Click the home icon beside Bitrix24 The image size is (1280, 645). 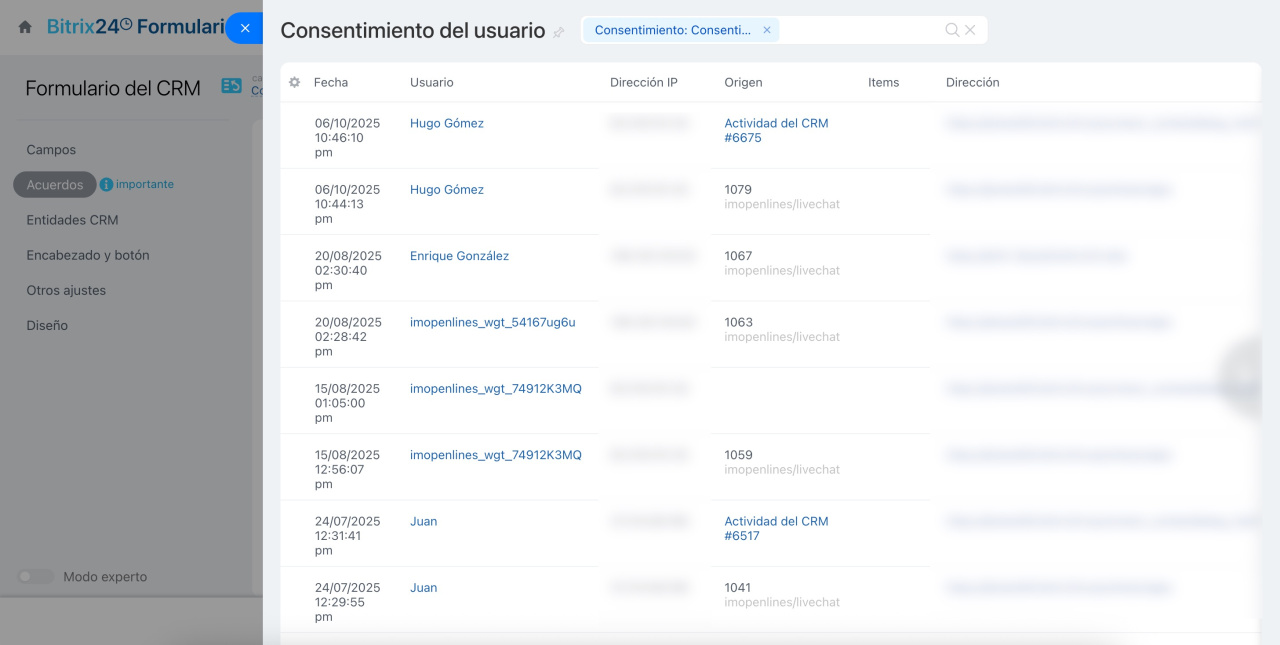25,28
